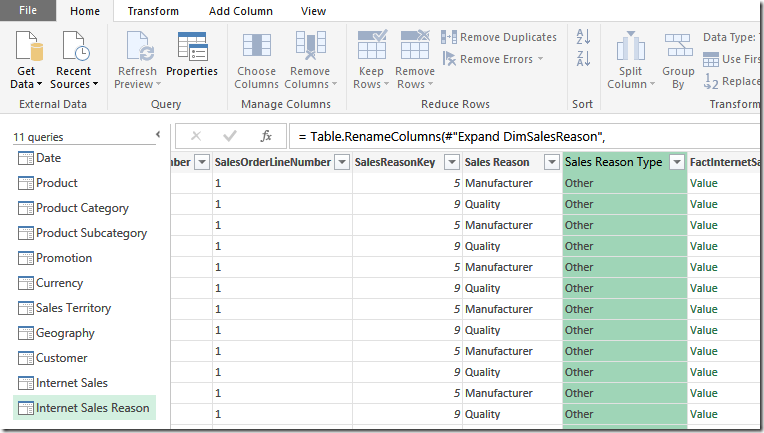
Task: Open filter dropdown of cut-off 'ber' column
Action: [202, 162]
